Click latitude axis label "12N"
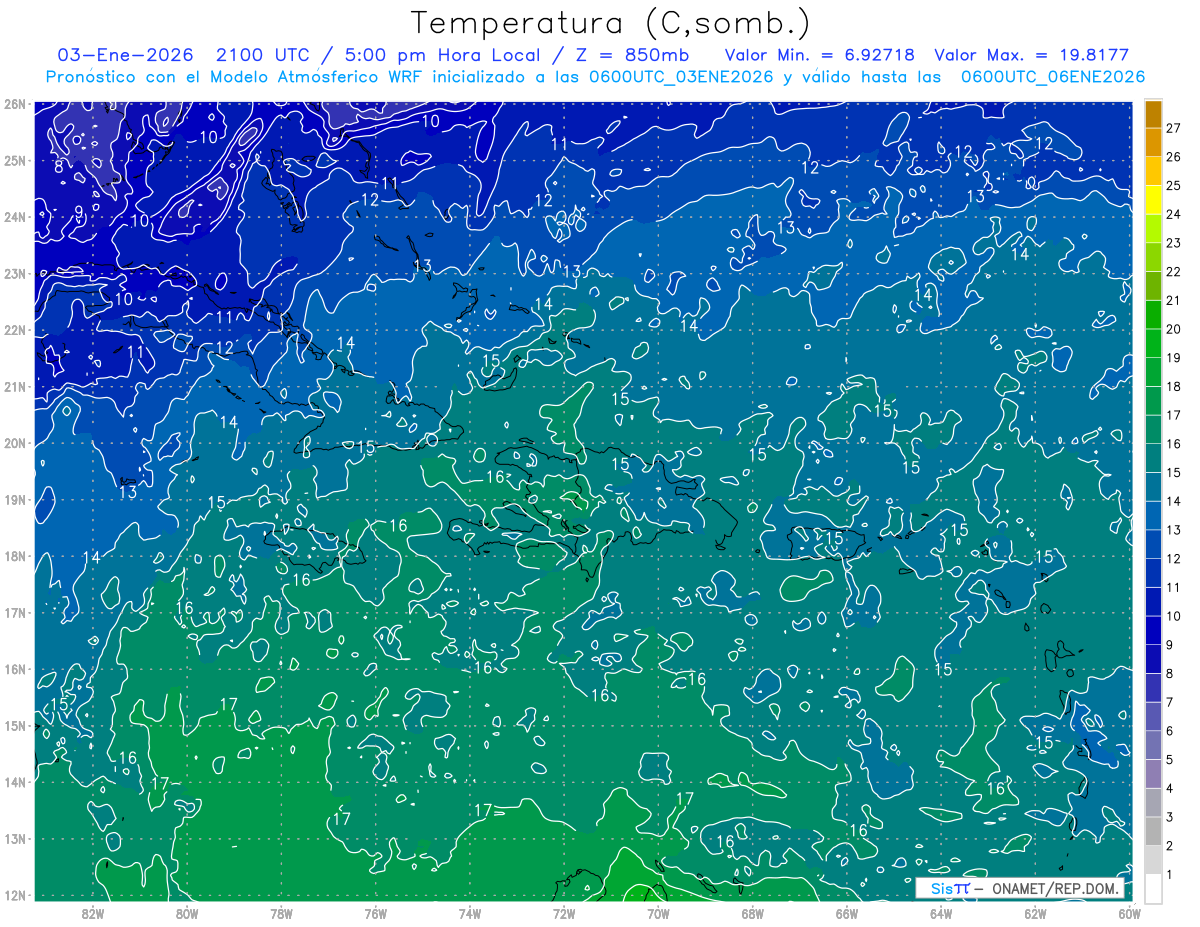 [14, 895]
